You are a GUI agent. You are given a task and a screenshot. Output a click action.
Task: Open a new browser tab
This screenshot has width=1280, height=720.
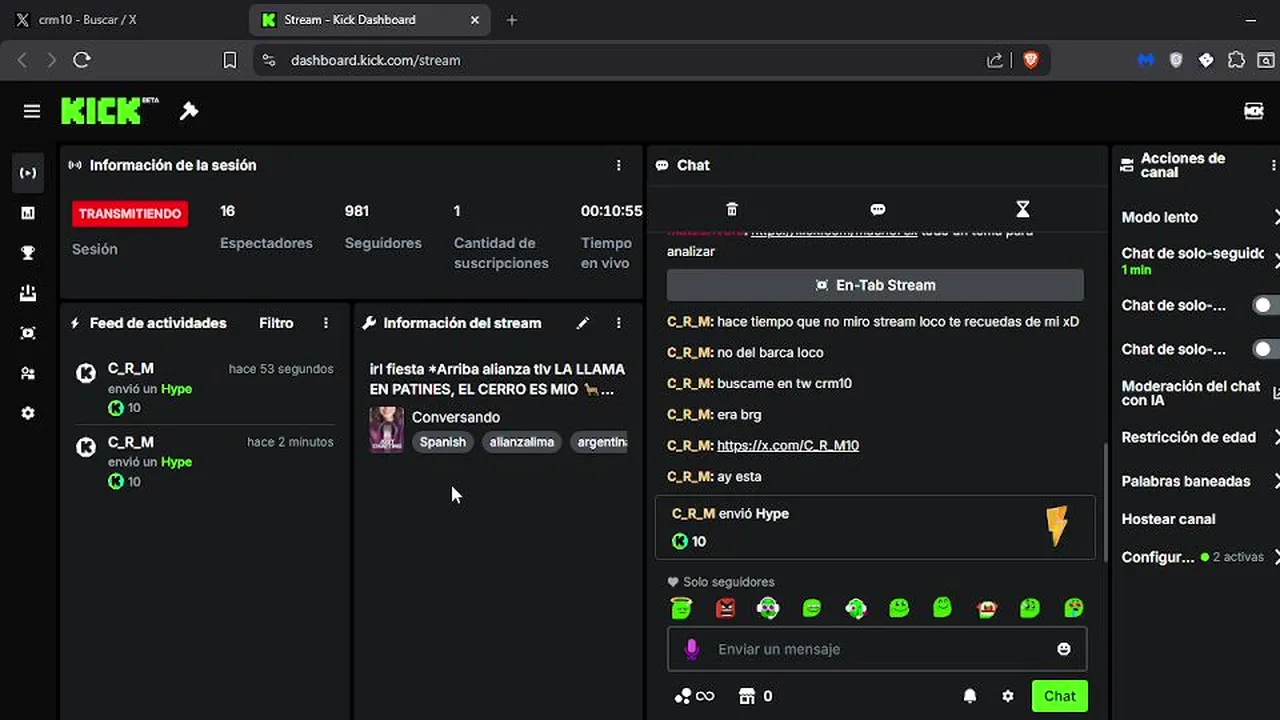pos(512,19)
